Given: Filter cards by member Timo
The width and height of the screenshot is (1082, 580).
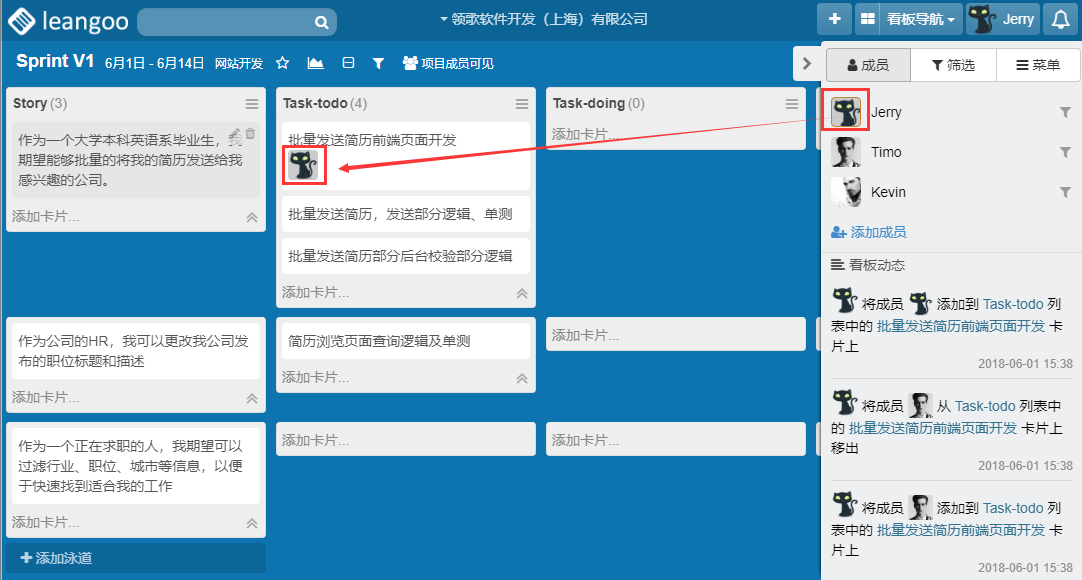Looking at the screenshot, I should (x=1065, y=153).
